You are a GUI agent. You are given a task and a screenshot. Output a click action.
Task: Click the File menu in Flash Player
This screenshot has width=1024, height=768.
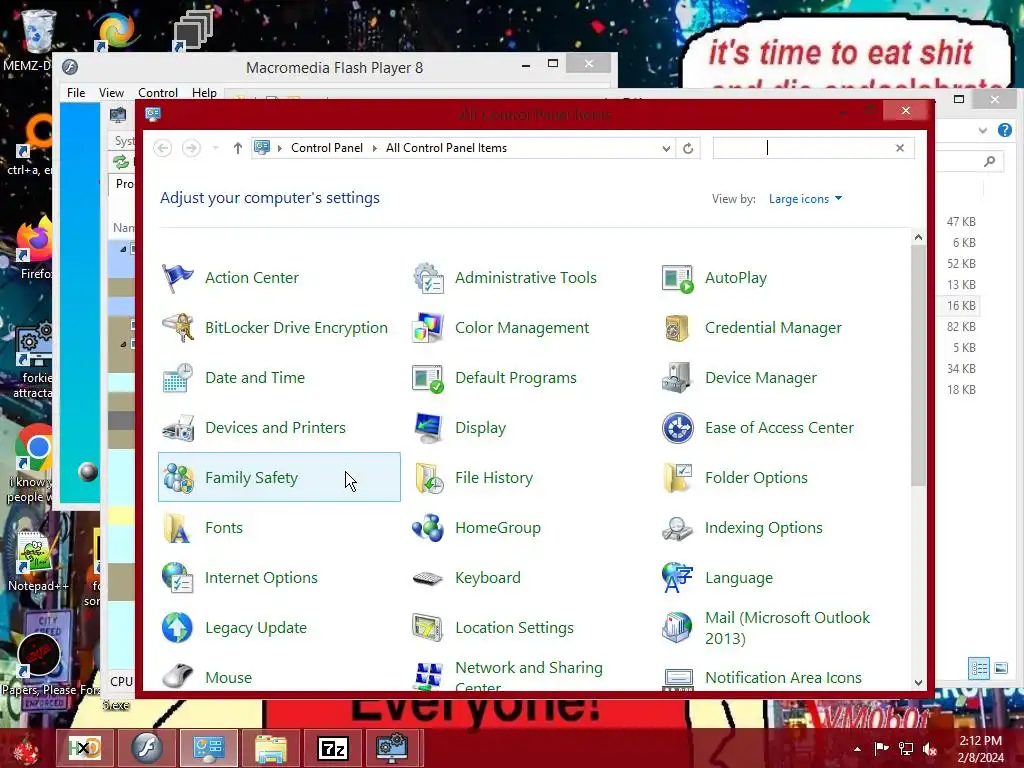coord(76,93)
